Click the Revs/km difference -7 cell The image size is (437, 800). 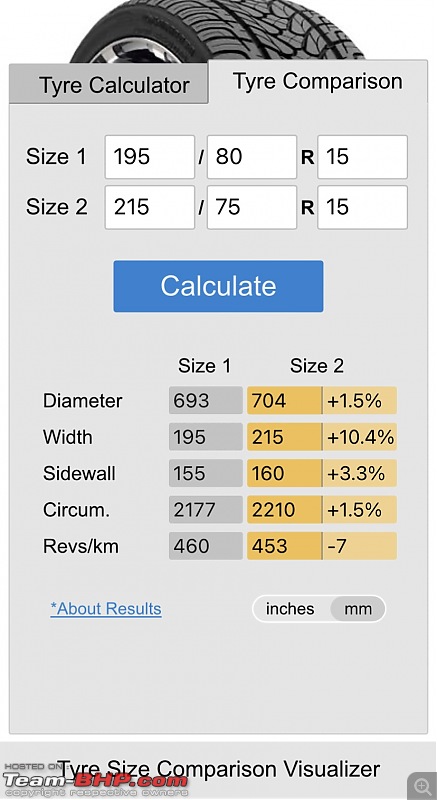point(359,546)
